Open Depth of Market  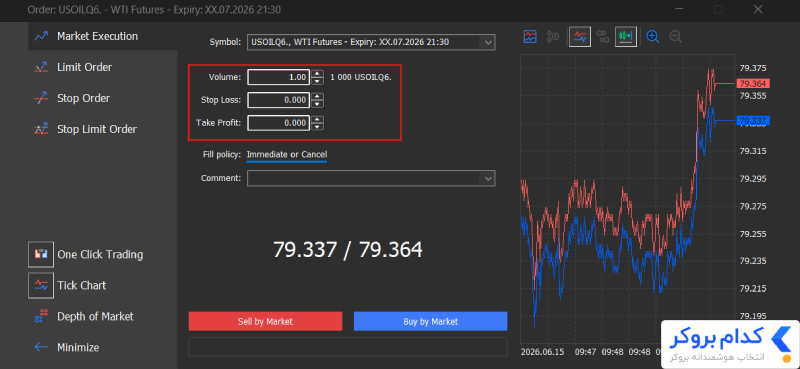(84, 316)
